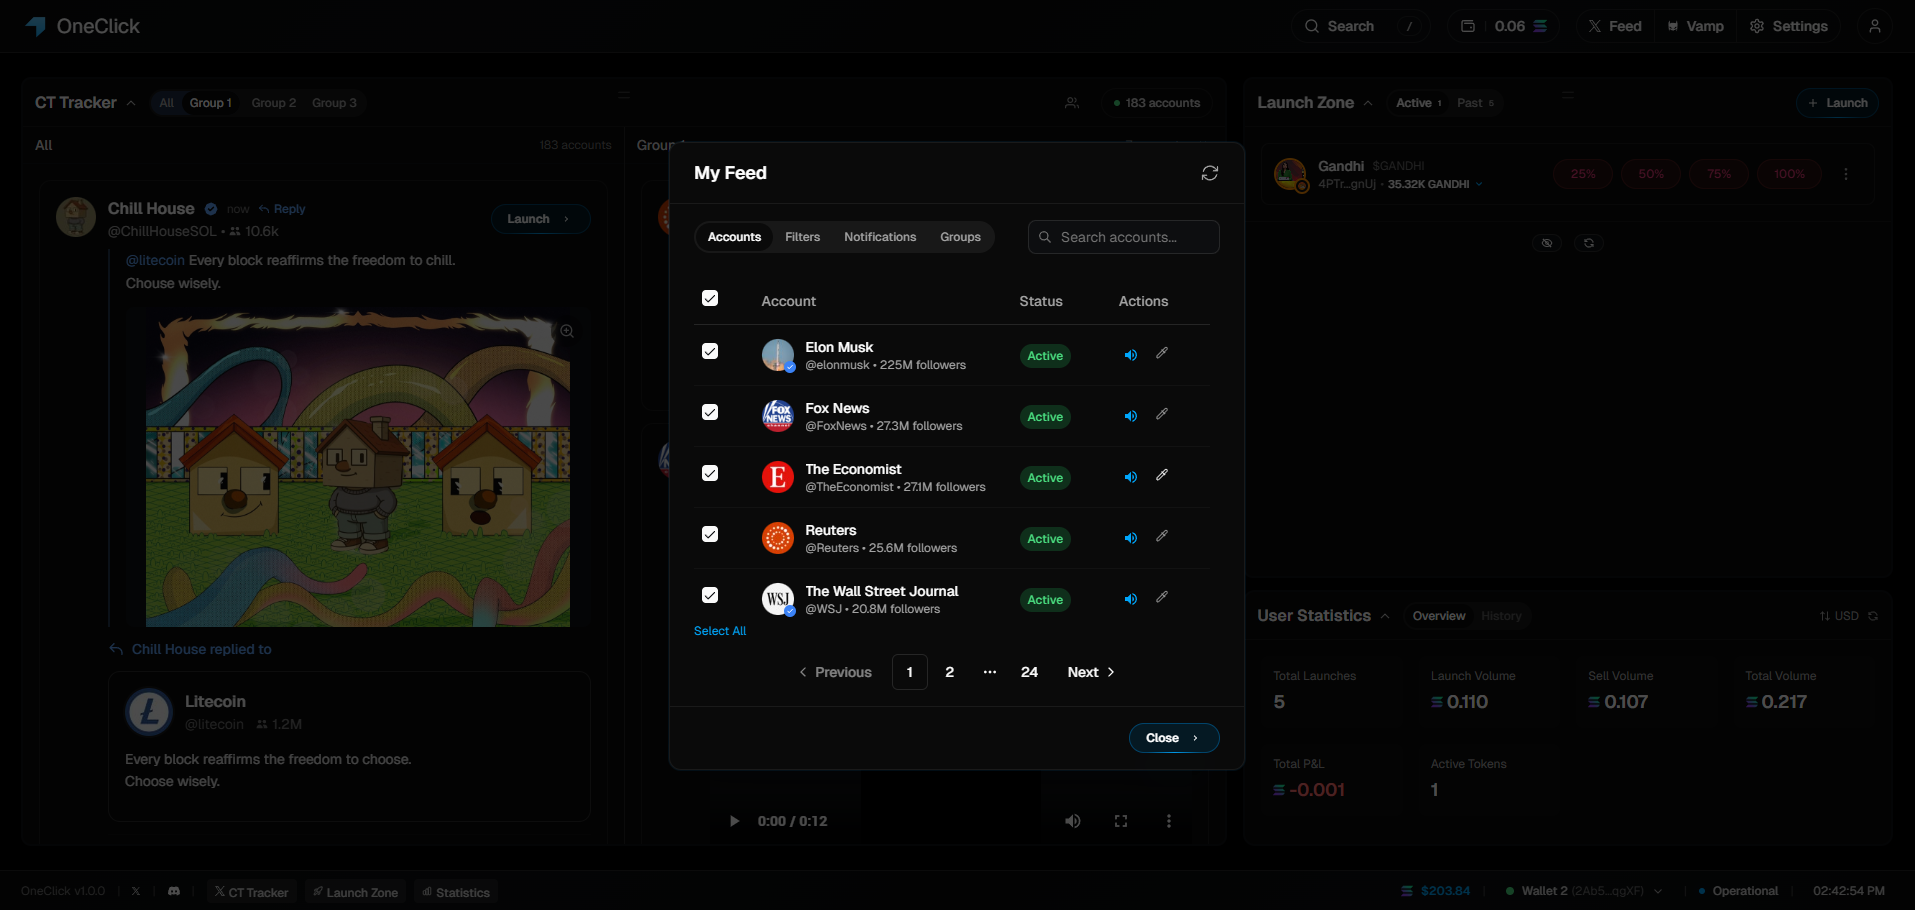Open the user profile icon in top bar
Viewport: 1915px width, 910px height.
pos(1875,26)
